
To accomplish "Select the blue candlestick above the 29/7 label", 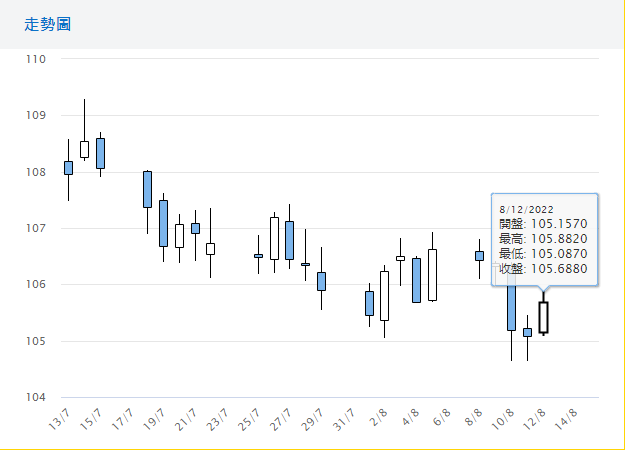I will [321, 281].
